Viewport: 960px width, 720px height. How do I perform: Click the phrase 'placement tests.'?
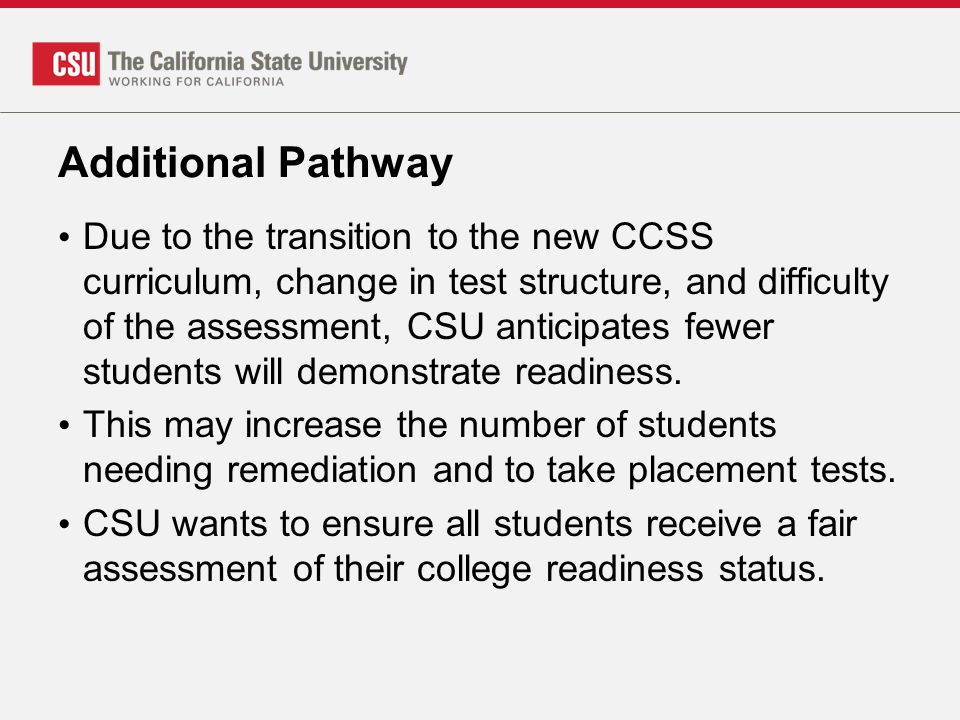click(x=762, y=470)
